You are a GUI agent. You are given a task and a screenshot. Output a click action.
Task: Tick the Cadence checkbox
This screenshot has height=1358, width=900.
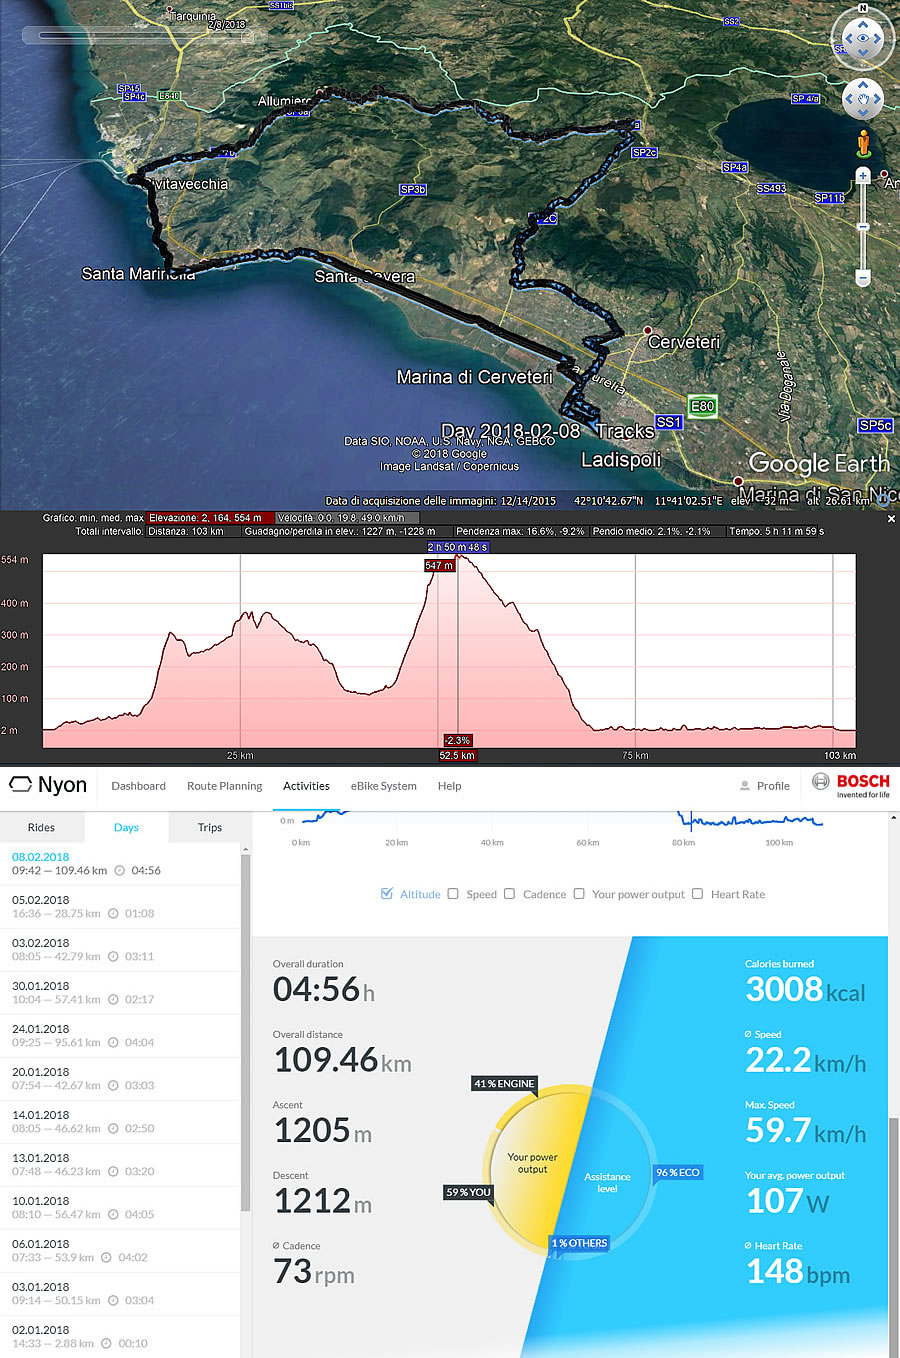point(510,894)
